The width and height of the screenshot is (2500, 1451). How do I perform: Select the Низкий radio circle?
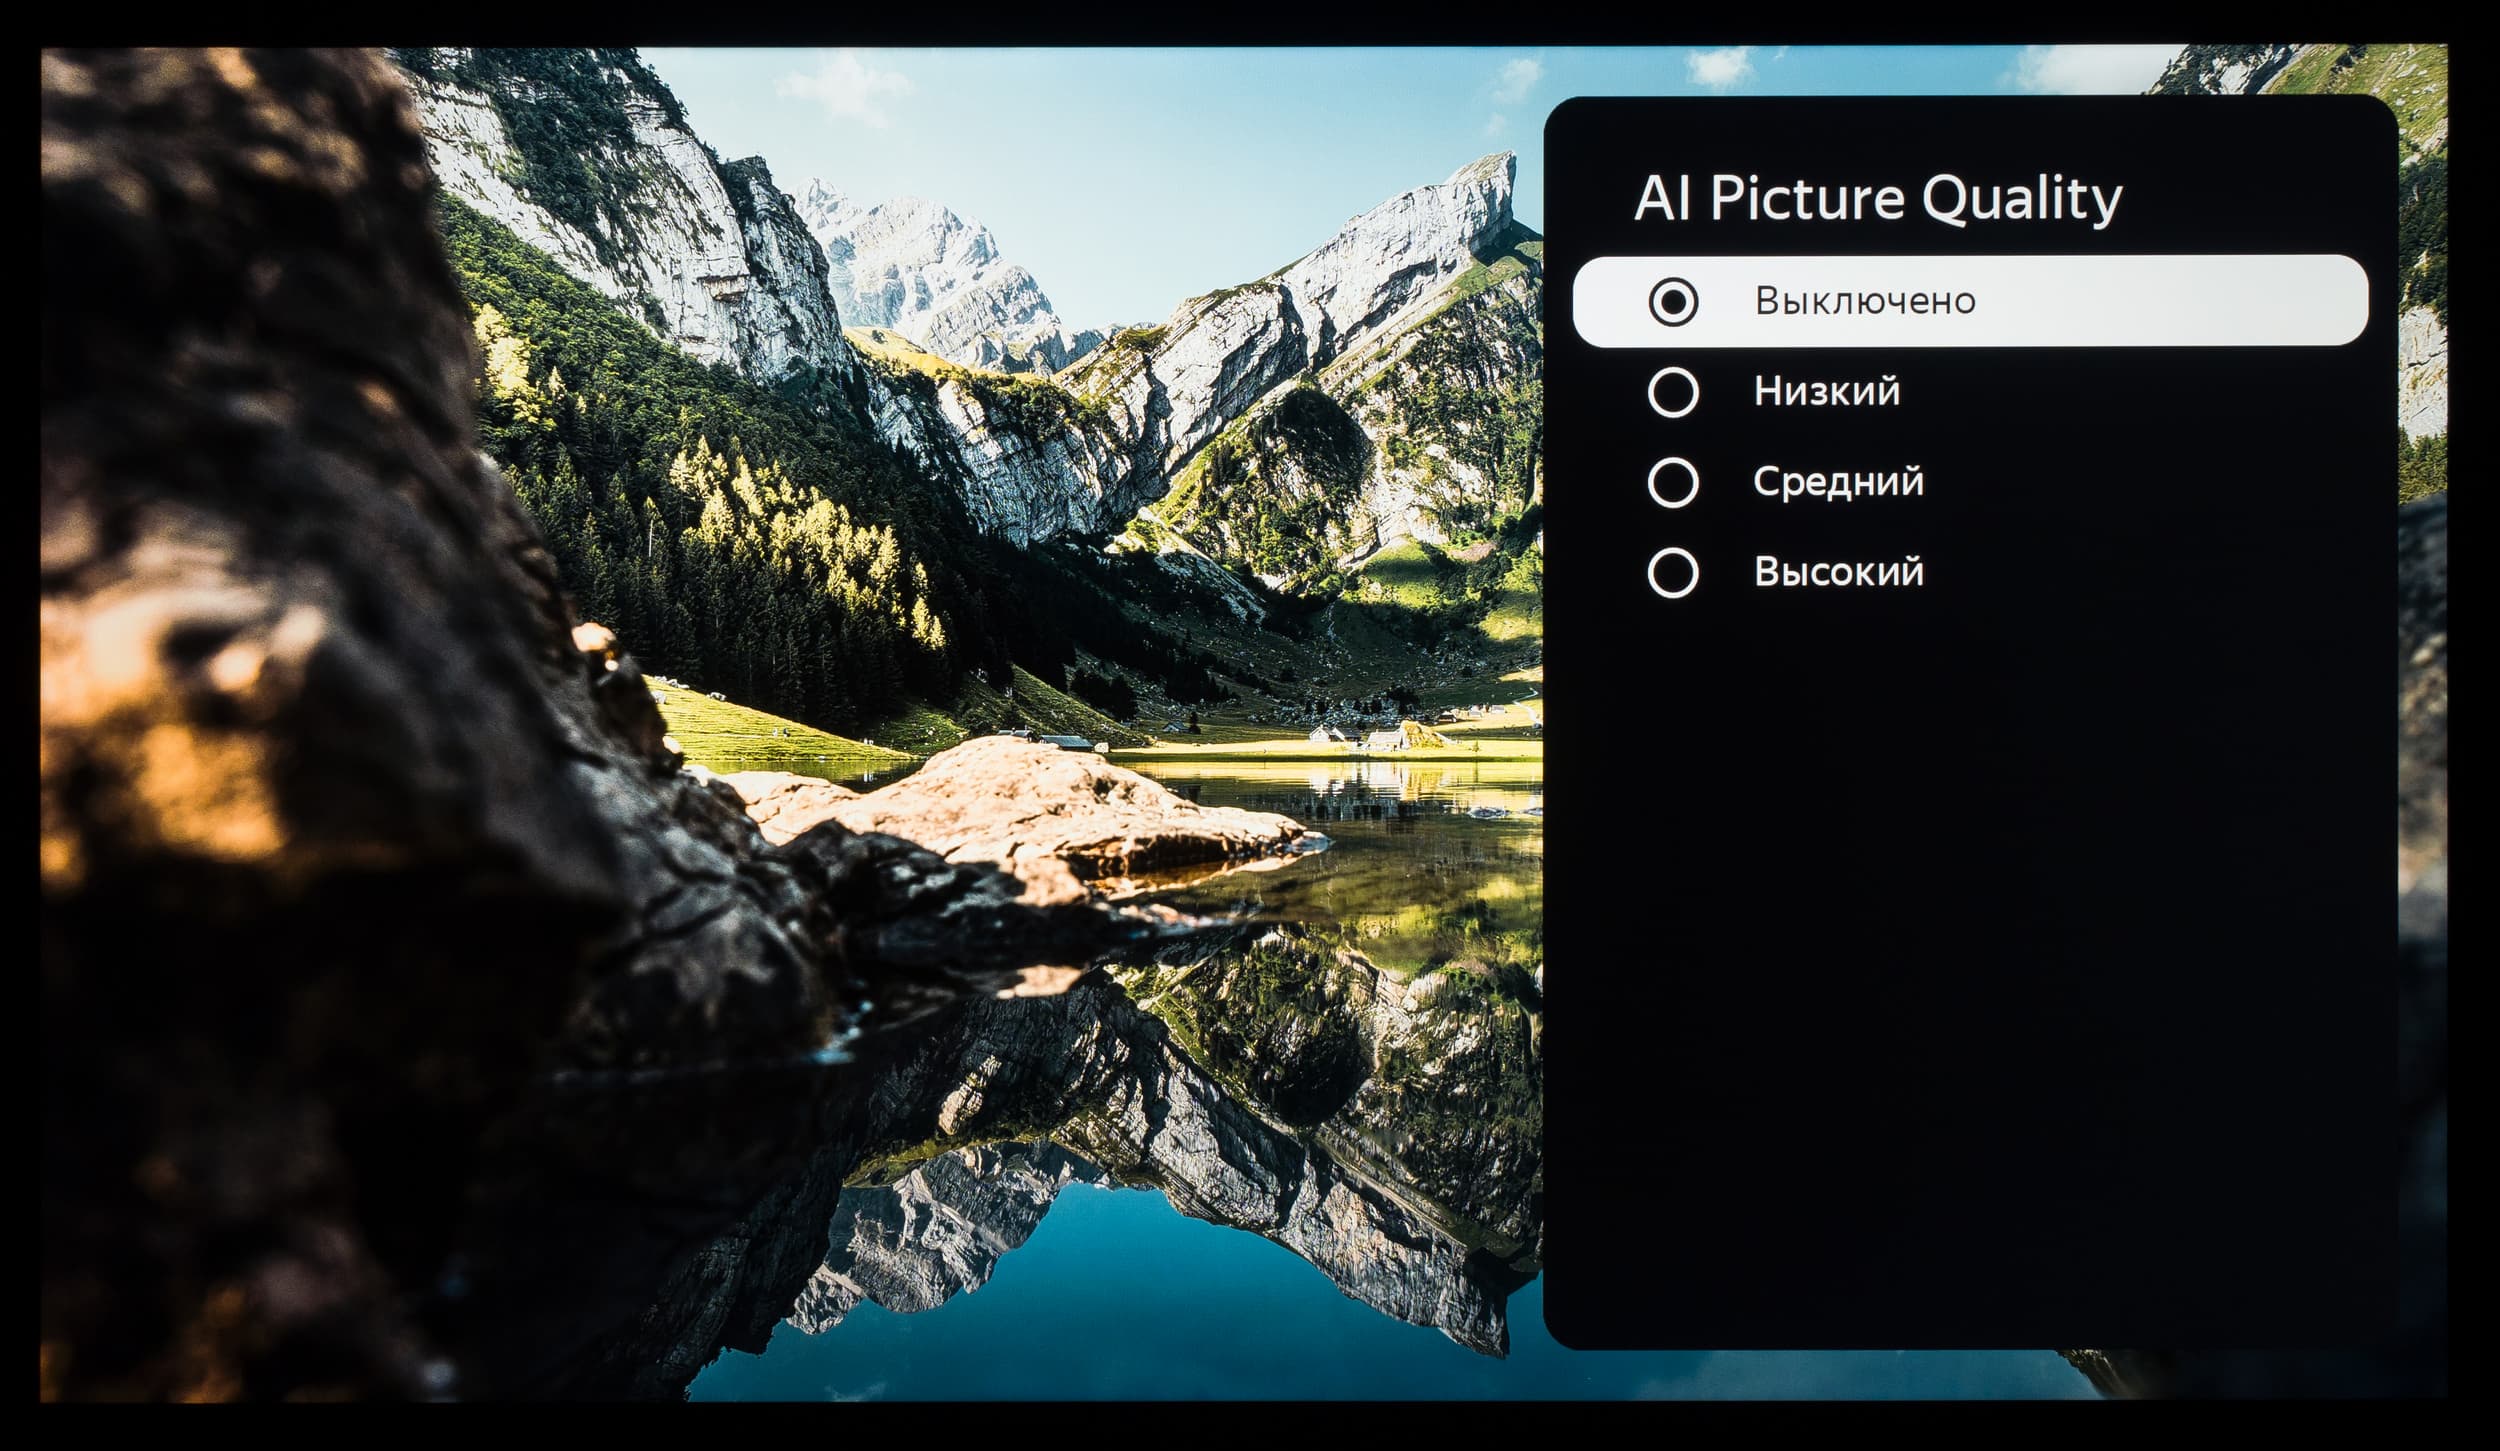[x=1672, y=392]
